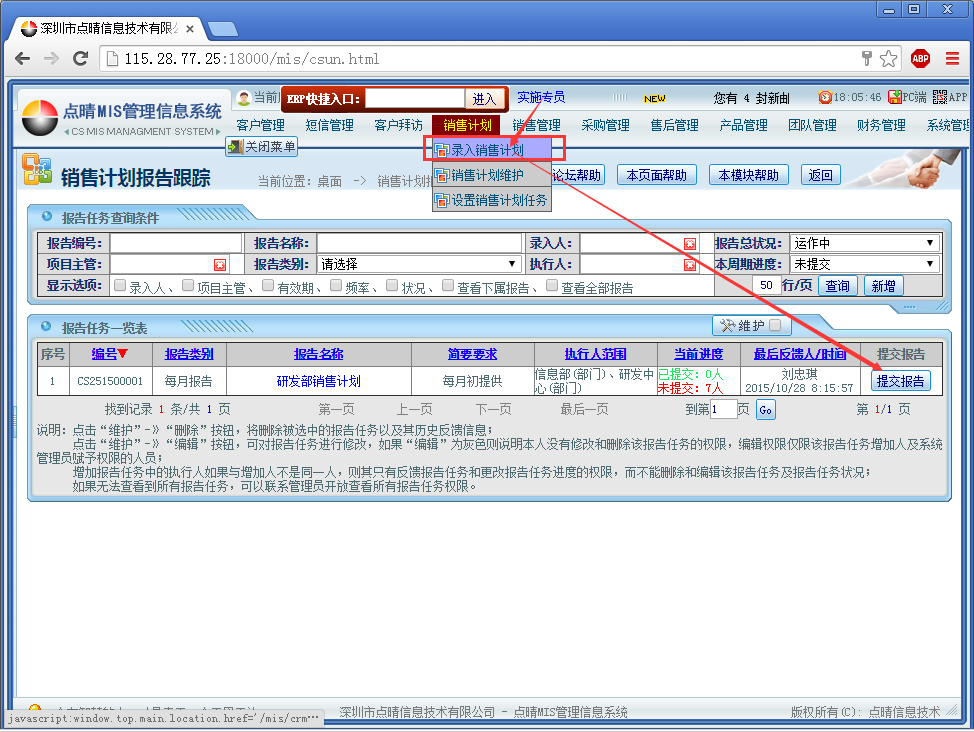Click the 报告编号 input field
Image resolution: width=974 pixels, height=732 pixels.
click(x=176, y=243)
